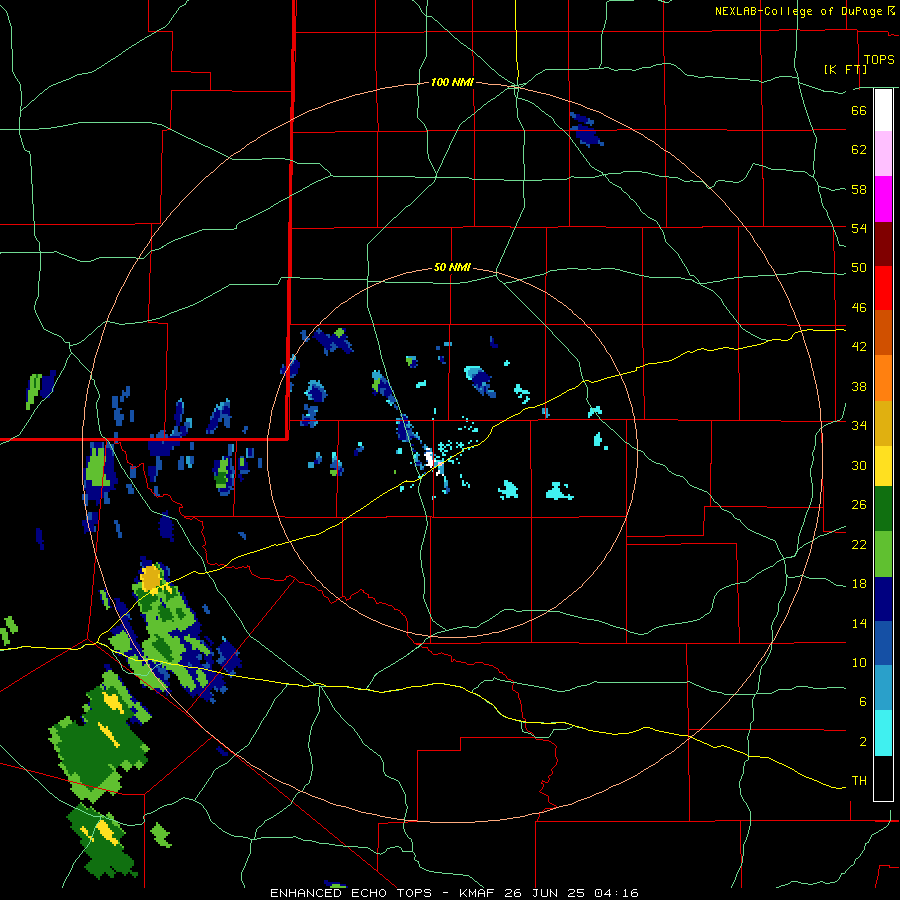
Task: Click the "66" legend value
Action: [x=859, y=110]
